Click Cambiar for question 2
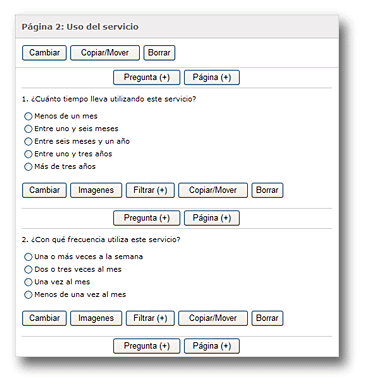369x384 pixels. pos(44,318)
